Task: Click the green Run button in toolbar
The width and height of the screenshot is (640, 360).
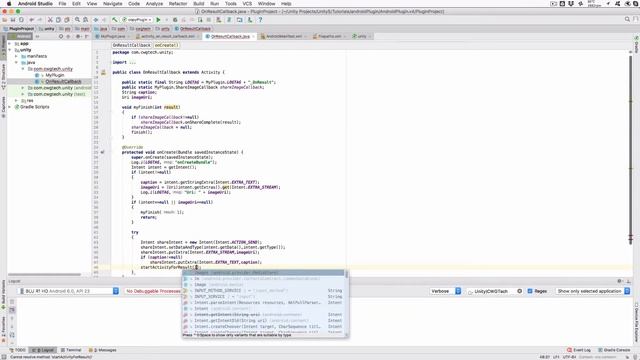Action: [x=158, y=20]
